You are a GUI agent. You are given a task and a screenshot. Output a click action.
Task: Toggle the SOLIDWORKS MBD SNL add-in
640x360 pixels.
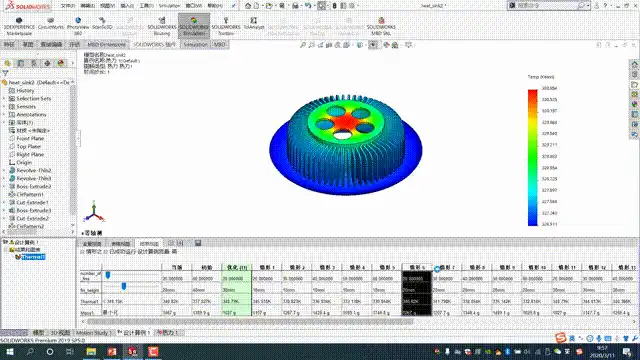[x=381, y=26]
